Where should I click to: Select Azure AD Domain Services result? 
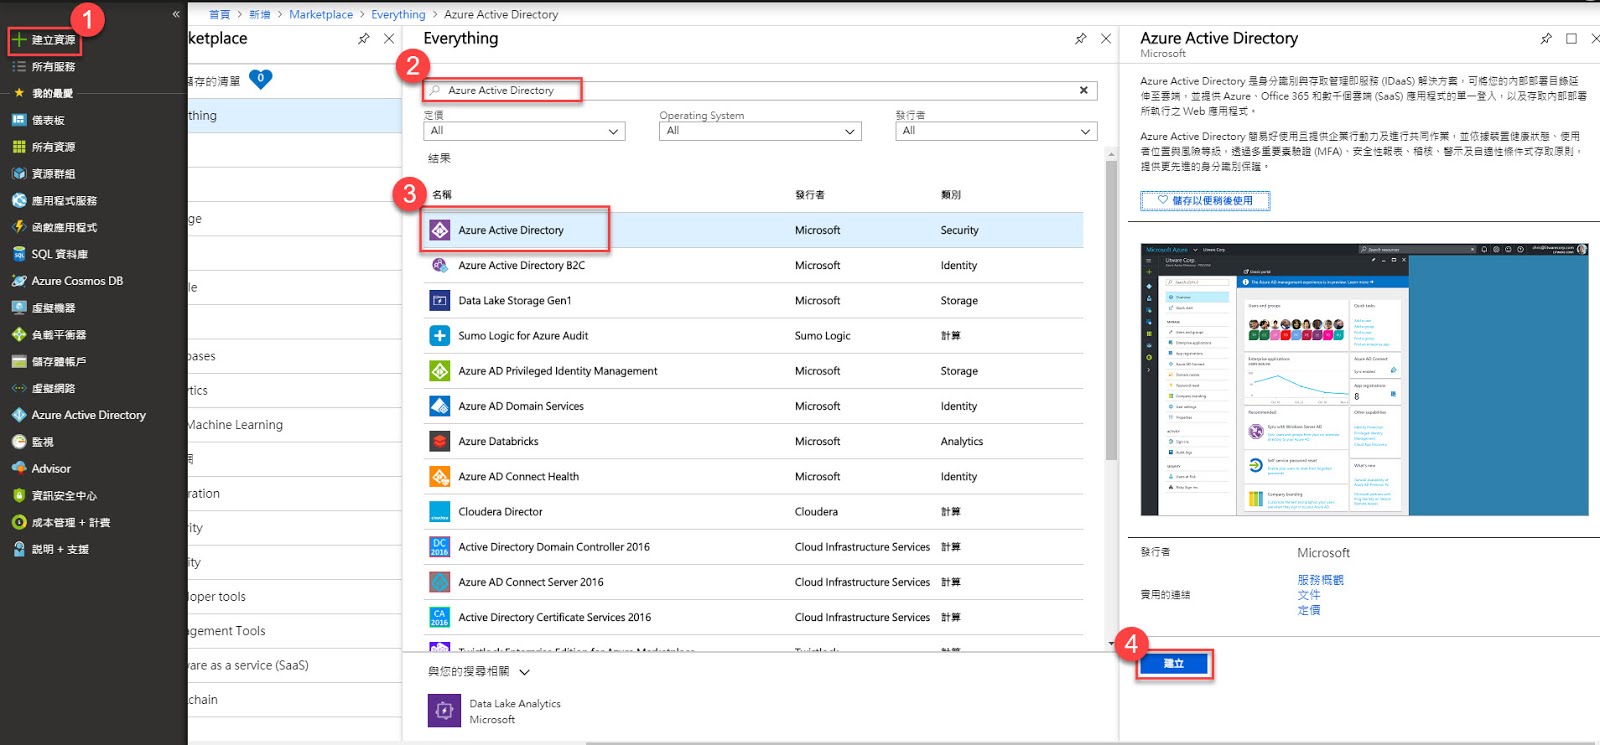coord(753,406)
